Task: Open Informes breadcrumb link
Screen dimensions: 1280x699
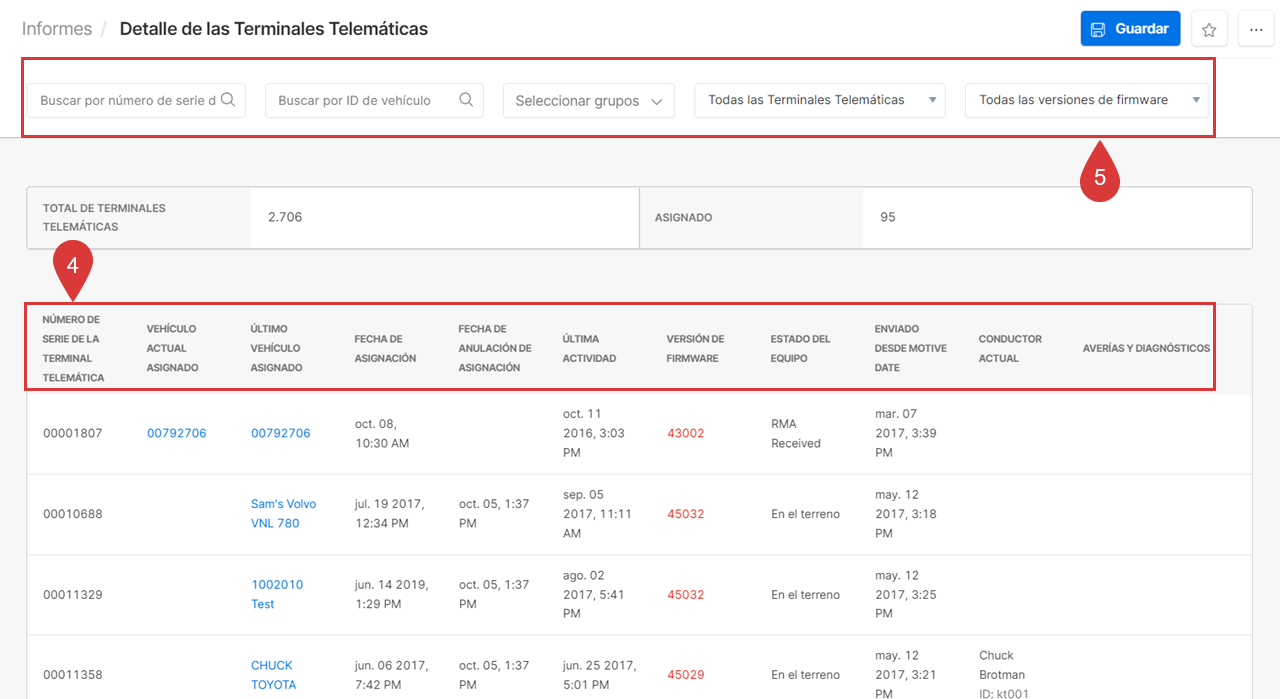Action: (57, 29)
